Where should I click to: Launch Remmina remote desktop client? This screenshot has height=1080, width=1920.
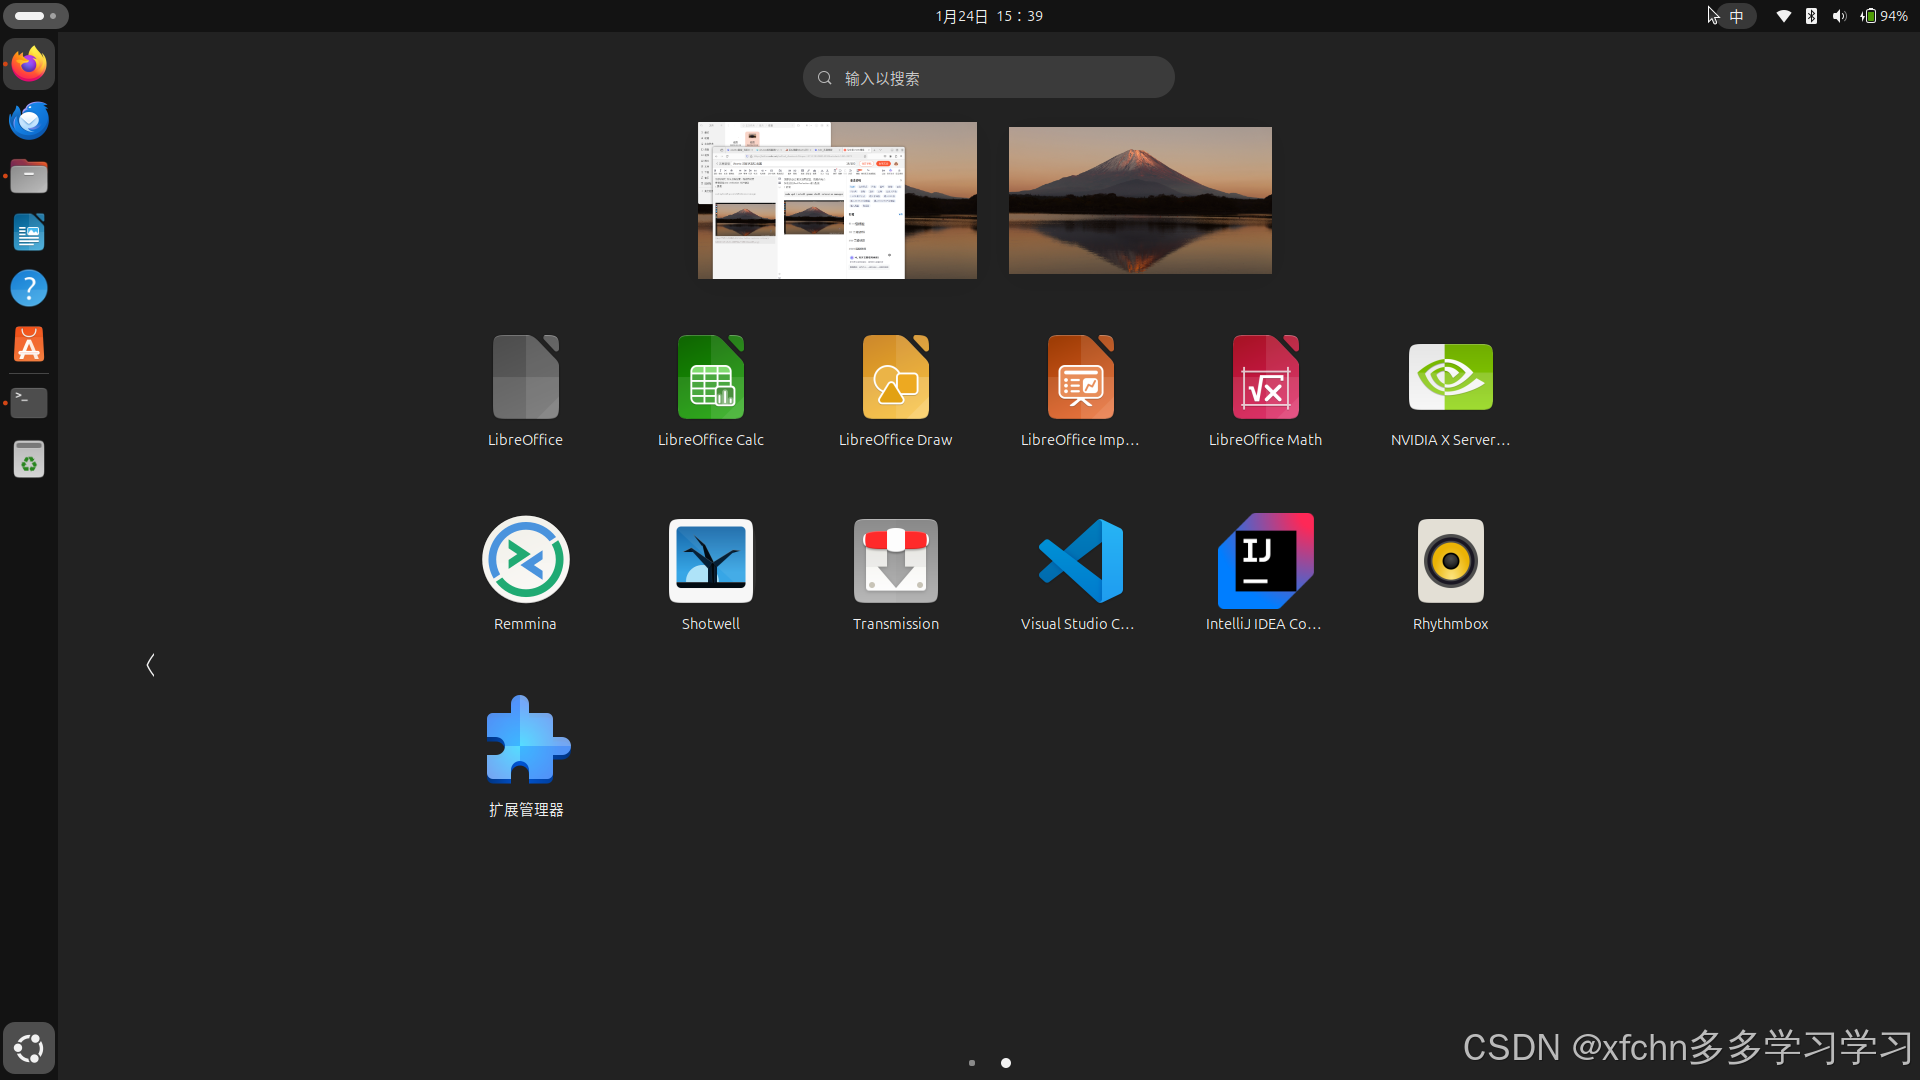pyautogui.click(x=525, y=574)
